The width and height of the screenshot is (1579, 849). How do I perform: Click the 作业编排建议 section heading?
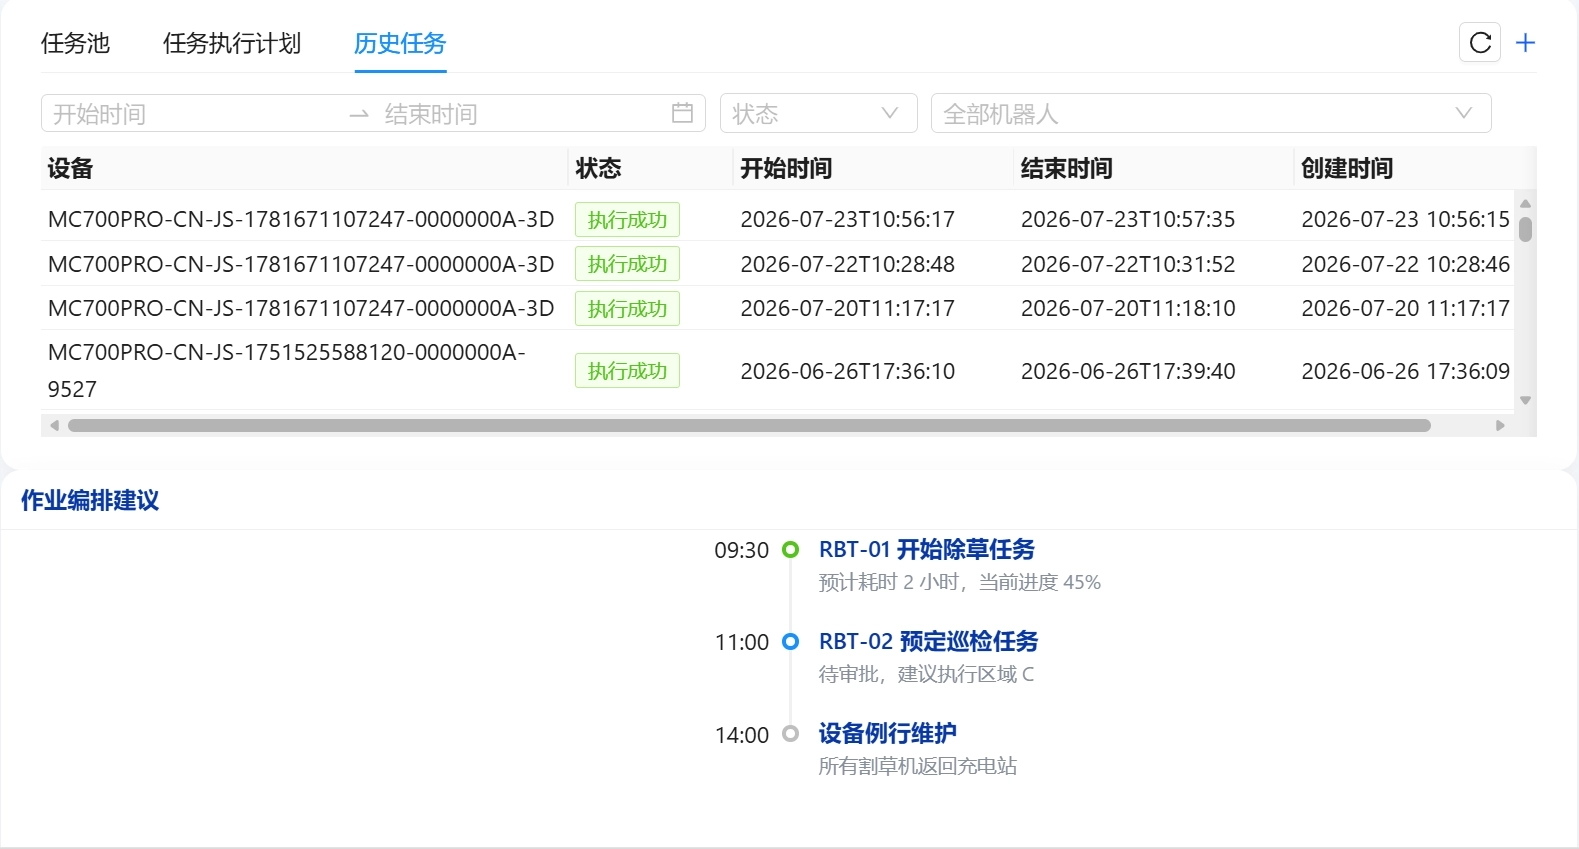pos(90,500)
